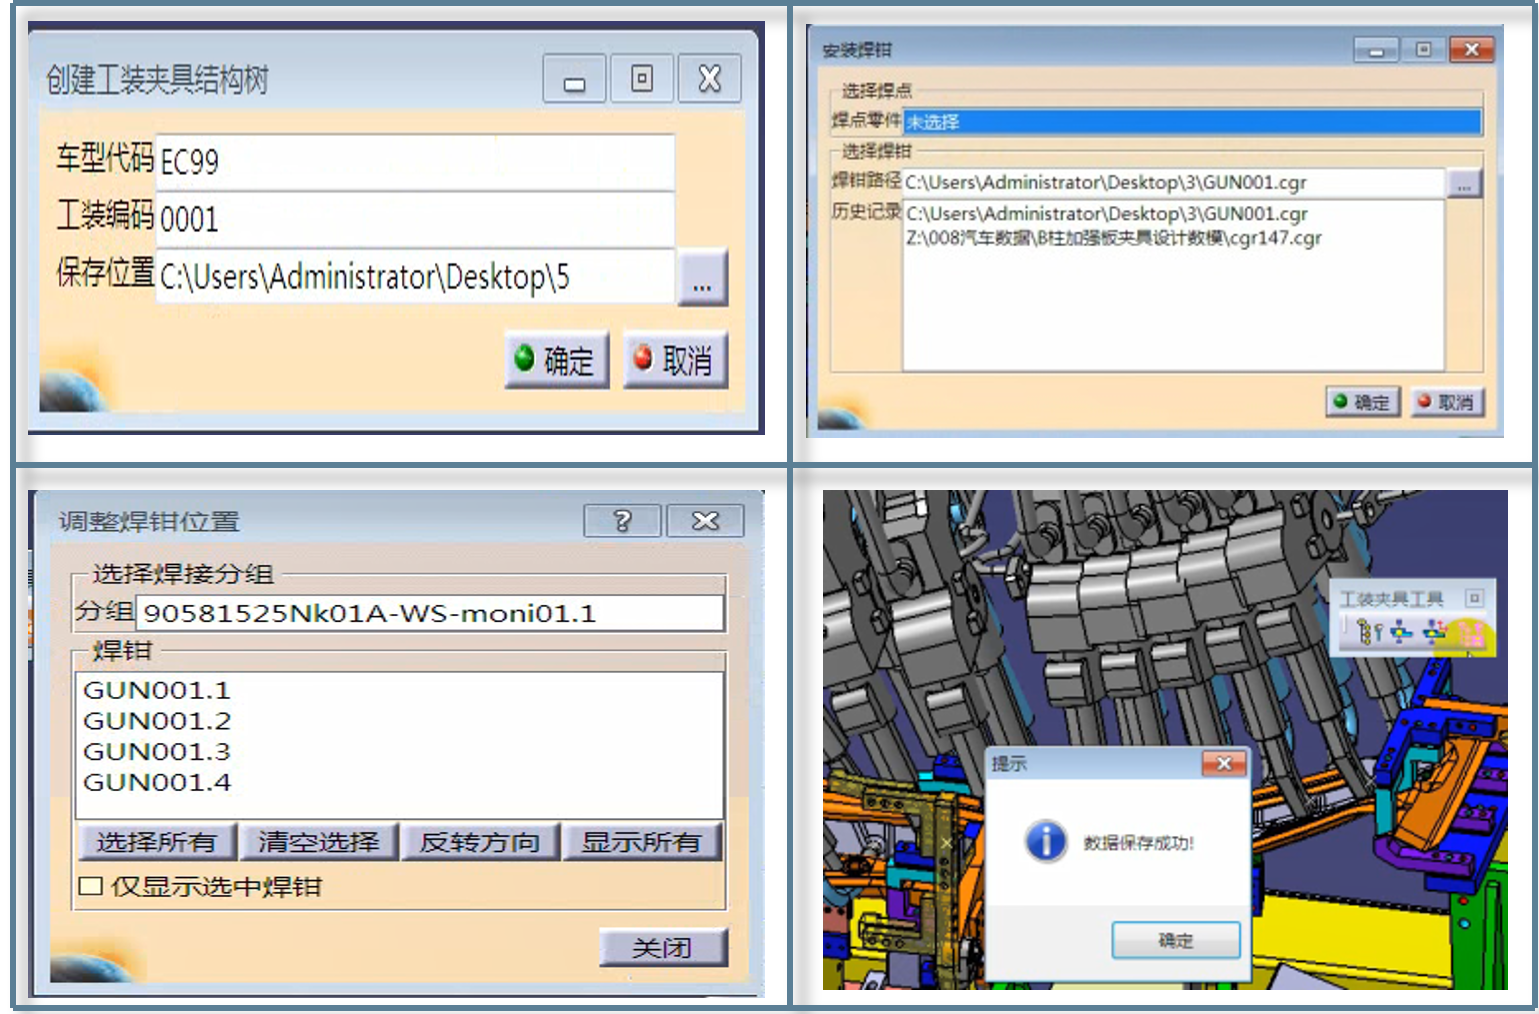Viewport: 1539px width, 1014px height.
Task: Click the structure tree icon in 工装夹具工具 toolbar
Action: (1368, 631)
